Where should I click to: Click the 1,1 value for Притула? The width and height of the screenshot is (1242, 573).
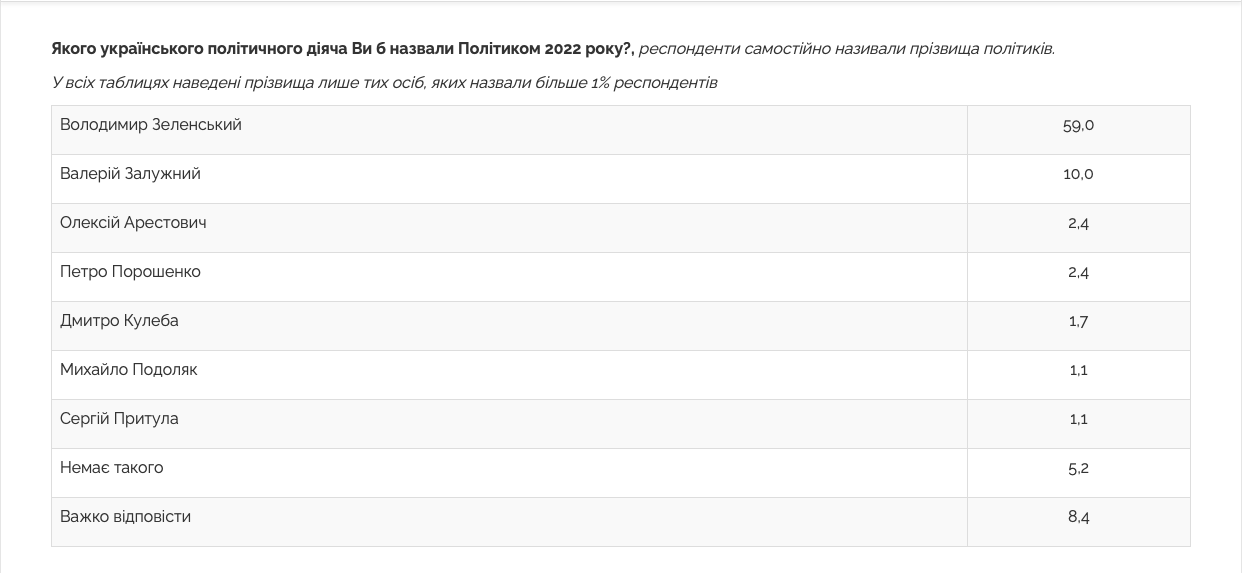[1078, 419]
